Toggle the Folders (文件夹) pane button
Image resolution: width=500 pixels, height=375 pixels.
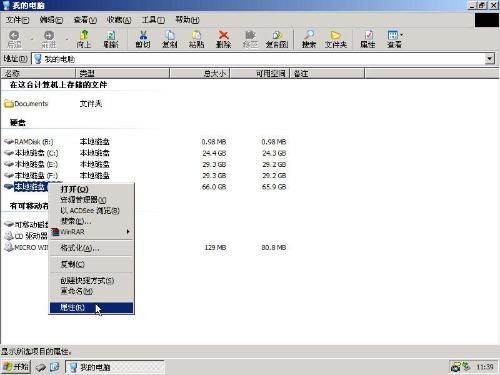[x=336, y=39]
